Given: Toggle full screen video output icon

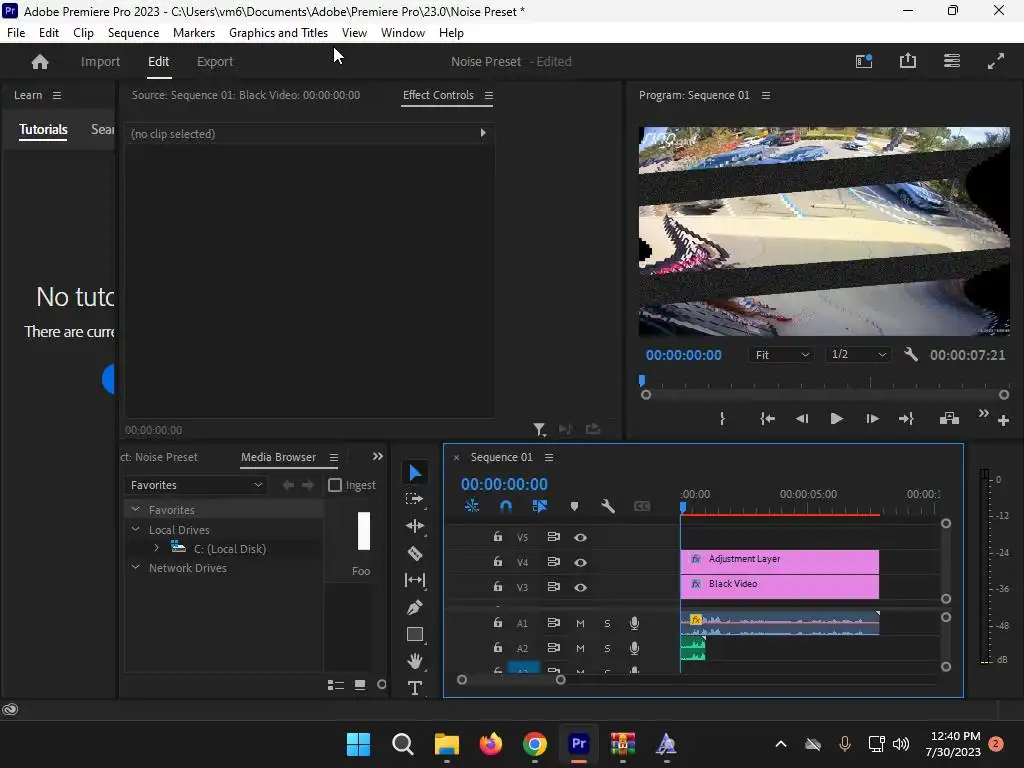Looking at the screenshot, I should tap(995, 61).
